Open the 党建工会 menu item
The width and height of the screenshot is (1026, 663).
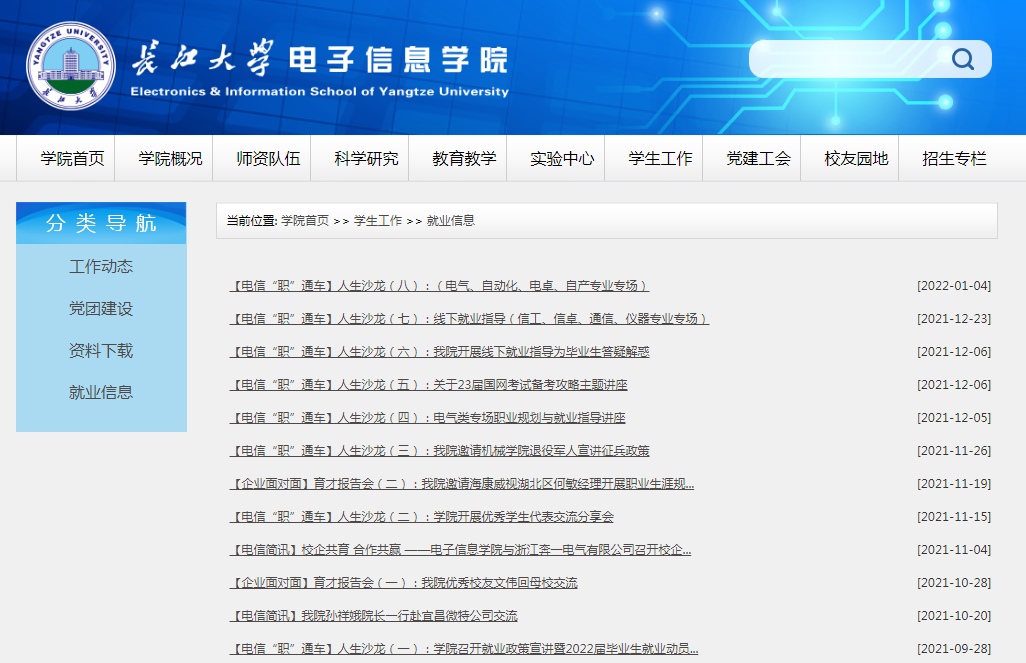pyautogui.click(x=751, y=158)
